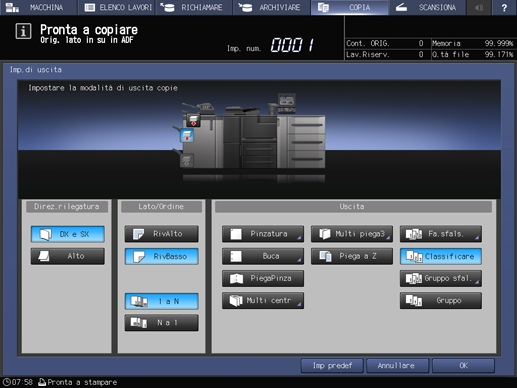Open Multi piega3 tri-fold options
This screenshot has width=517, height=388.
[352, 234]
